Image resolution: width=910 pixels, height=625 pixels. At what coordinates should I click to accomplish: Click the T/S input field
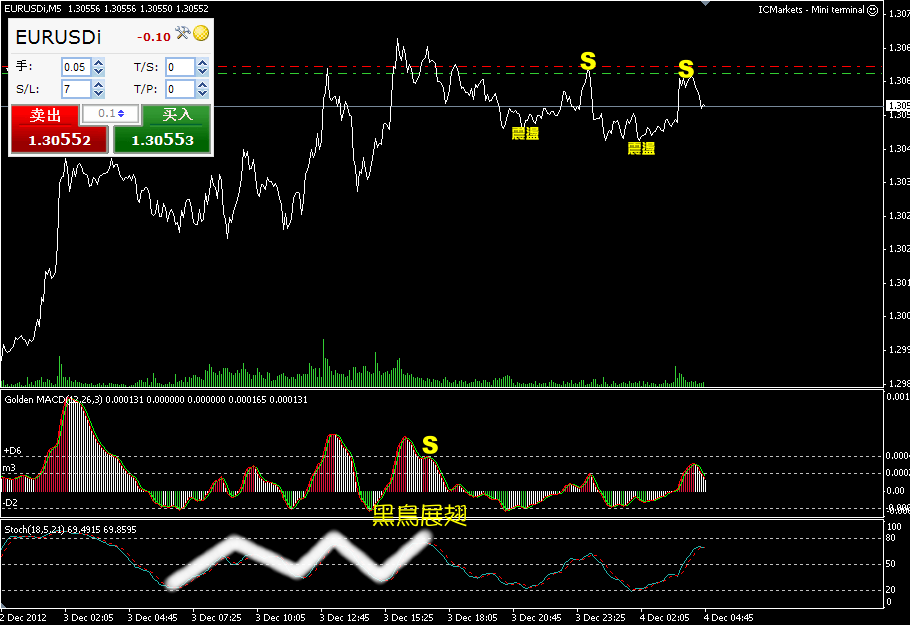pos(180,67)
